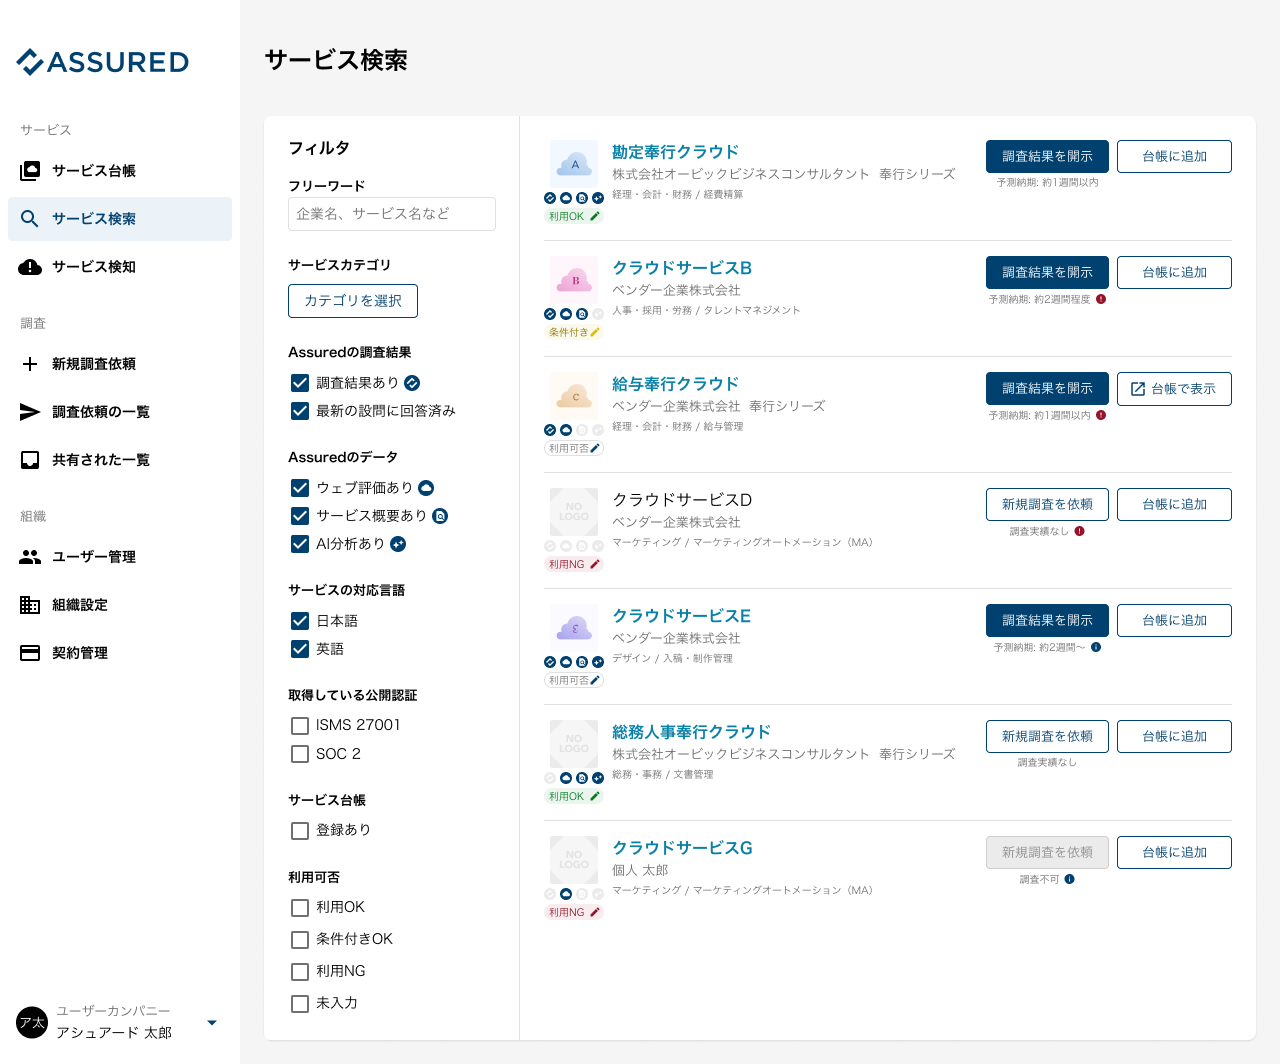Click 新規調査を依頼 for クラウドサービスD
Image resolution: width=1280 pixels, height=1064 pixels.
point(1047,505)
